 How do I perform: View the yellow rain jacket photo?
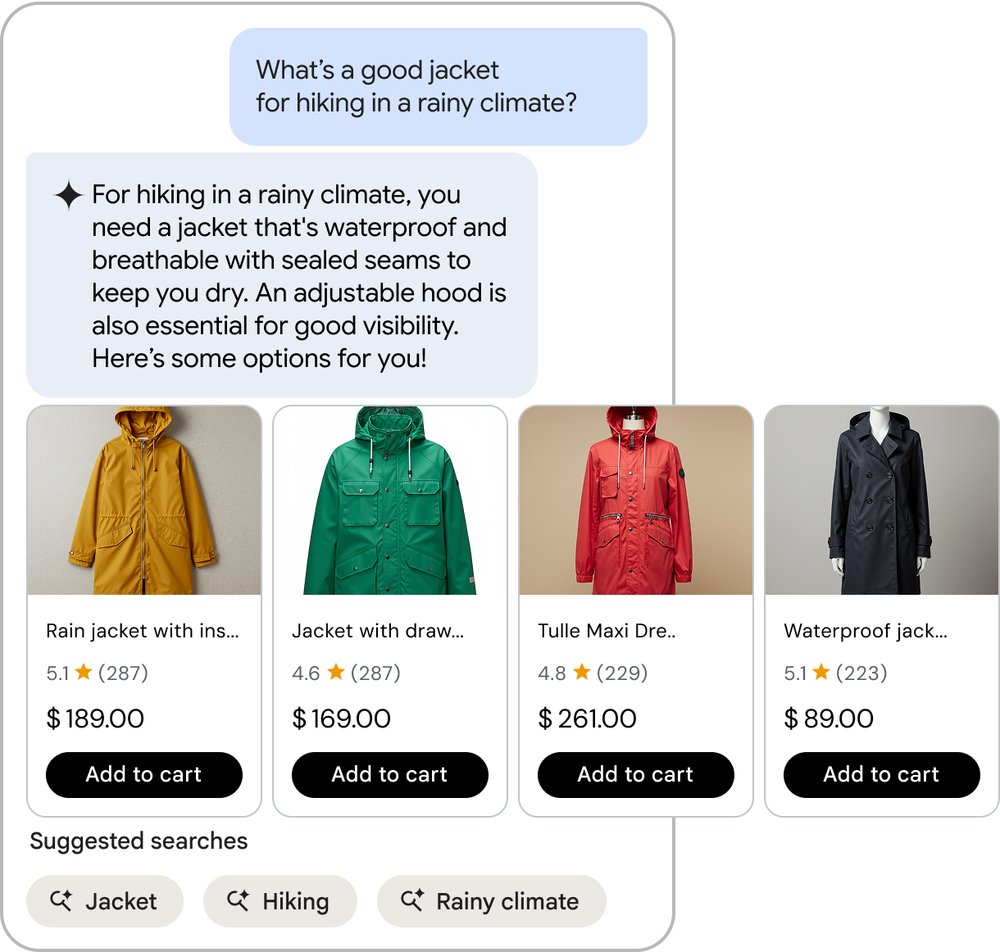(x=145, y=500)
